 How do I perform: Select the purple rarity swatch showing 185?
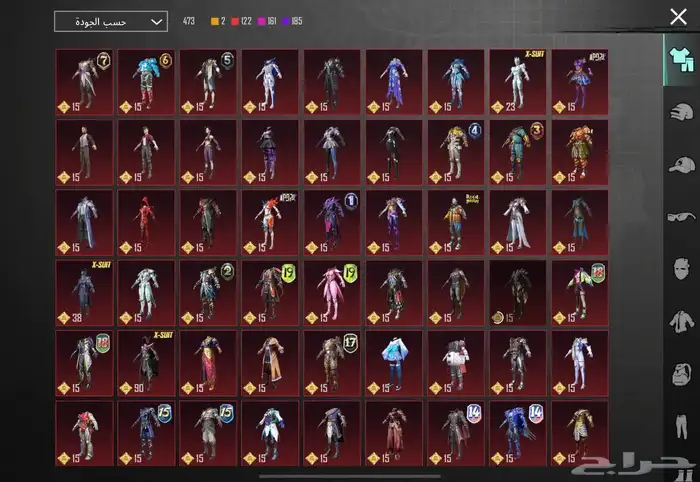294,21
